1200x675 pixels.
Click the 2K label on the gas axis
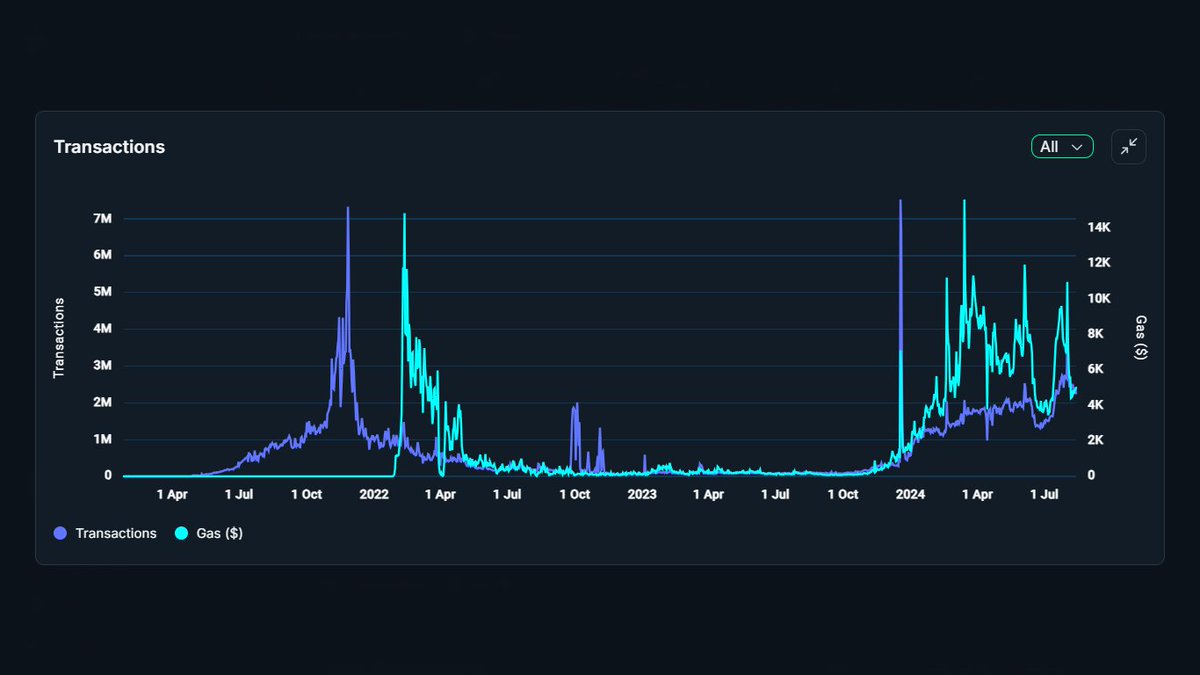click(1096, 440)
